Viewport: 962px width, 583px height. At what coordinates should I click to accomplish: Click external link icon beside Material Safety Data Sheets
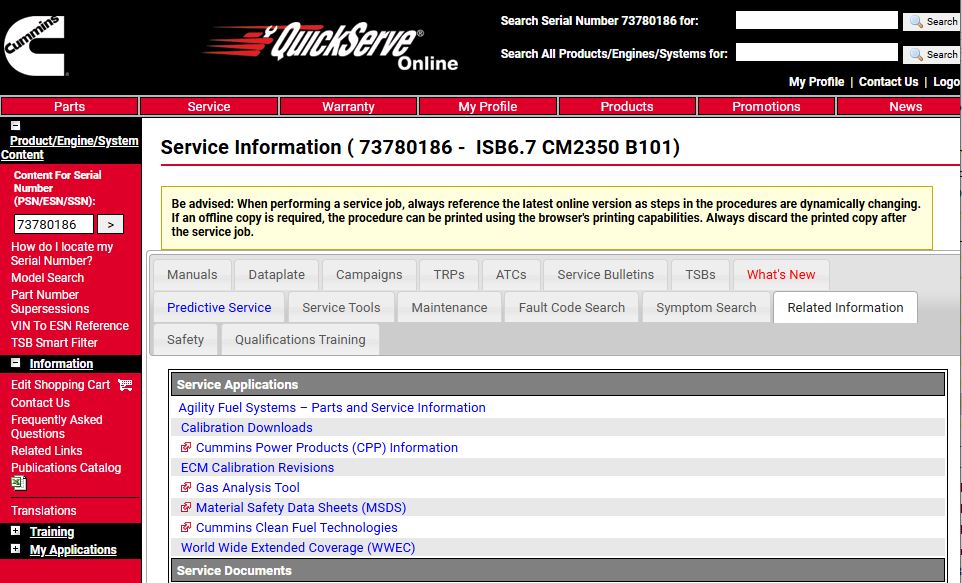186,508
